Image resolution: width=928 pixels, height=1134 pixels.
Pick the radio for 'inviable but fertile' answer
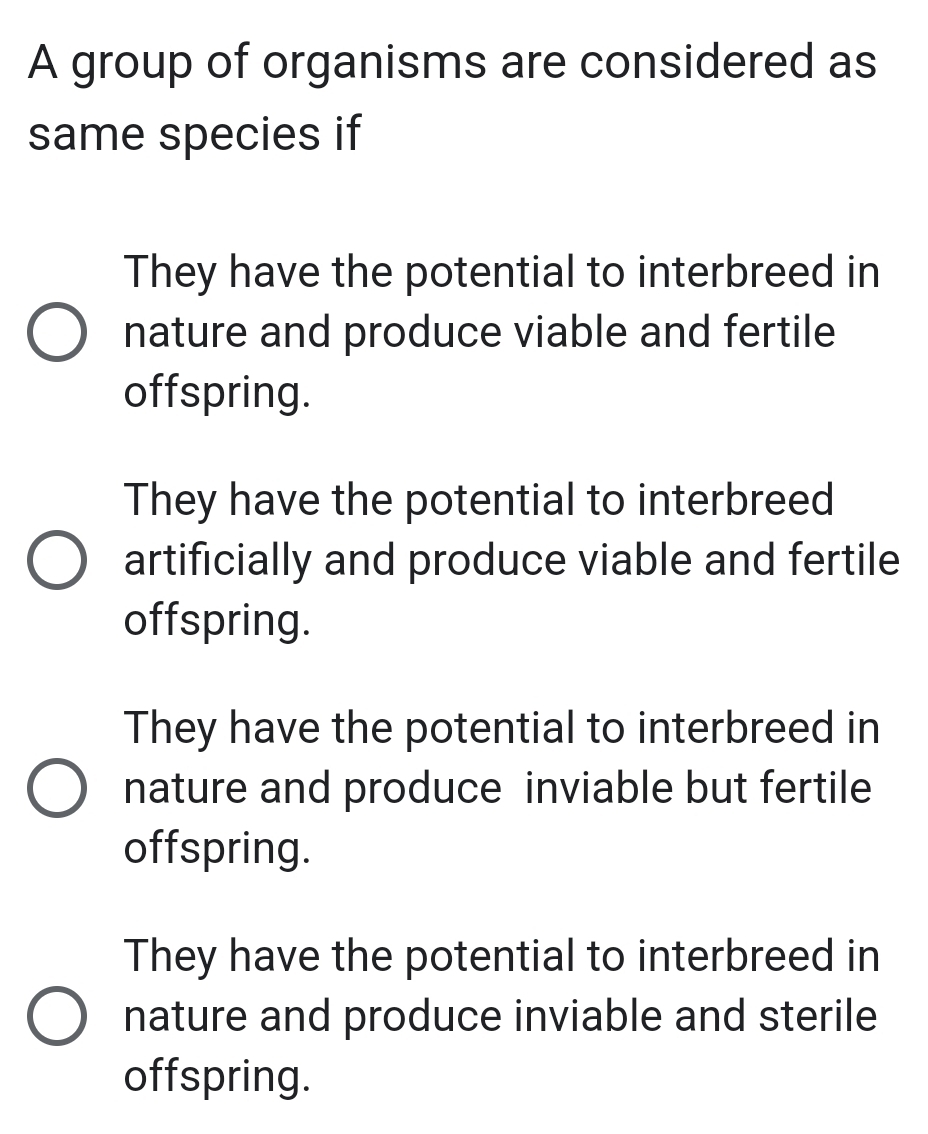55,788
